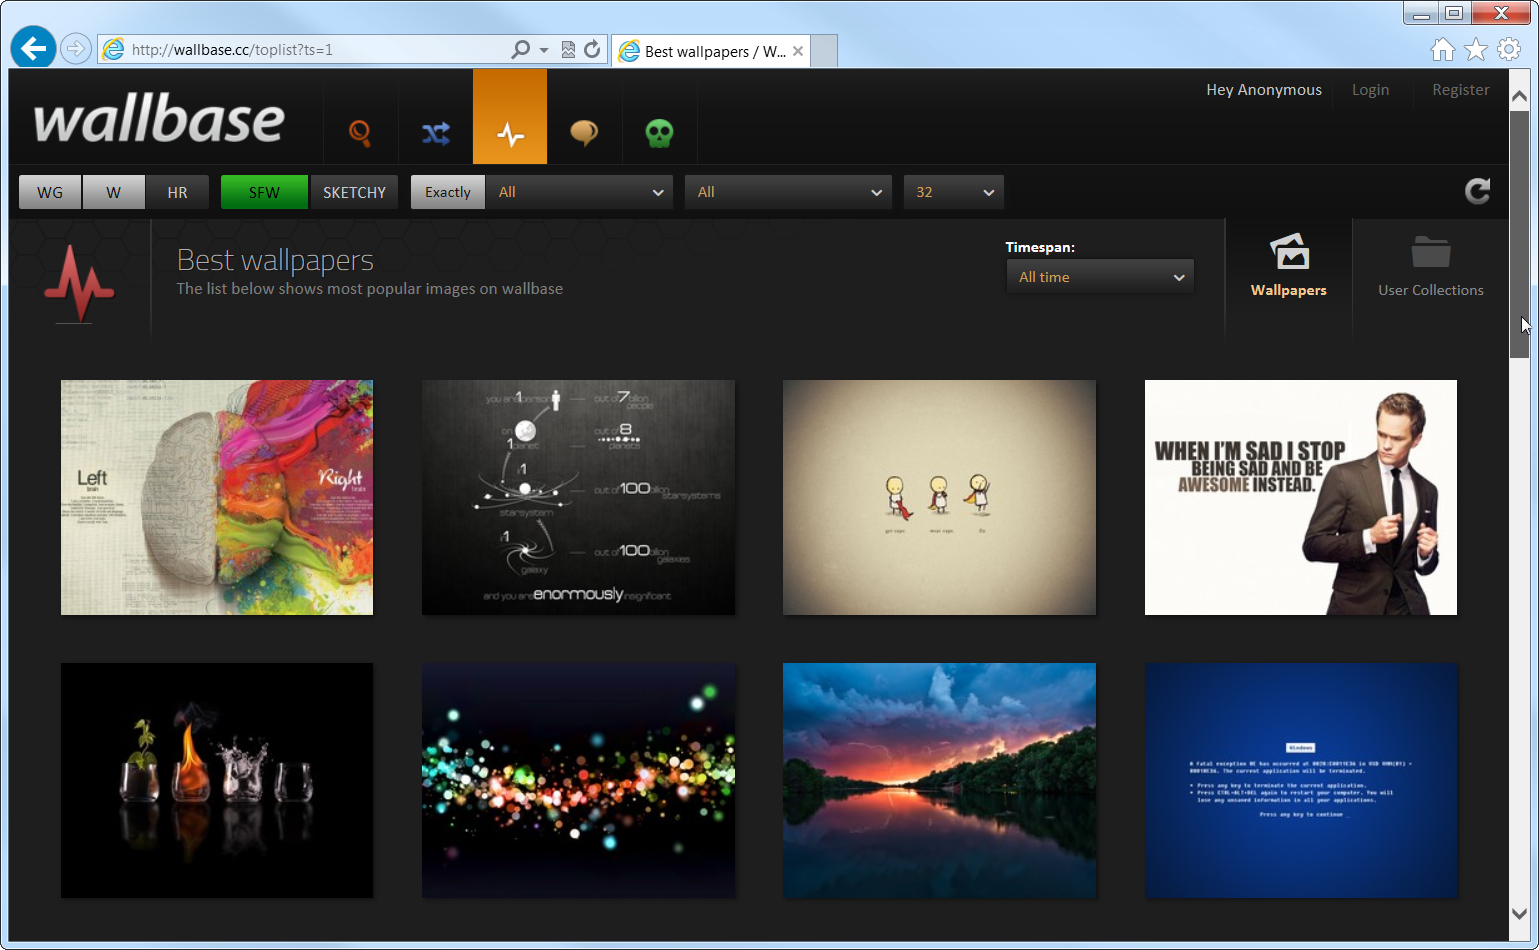Switch to the Wallpapers tab

pyautogui.click(x=1288, y=266)
